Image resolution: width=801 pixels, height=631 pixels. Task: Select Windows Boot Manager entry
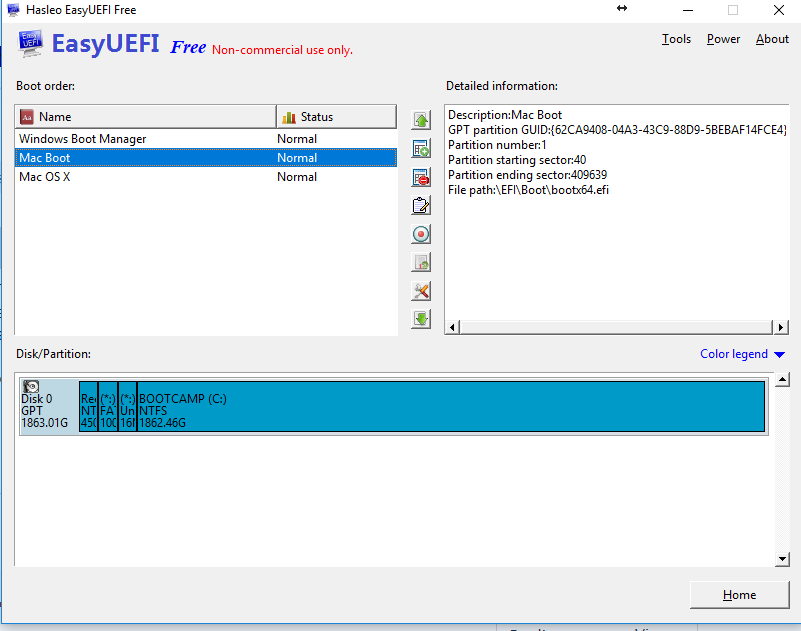pos(206,139)
